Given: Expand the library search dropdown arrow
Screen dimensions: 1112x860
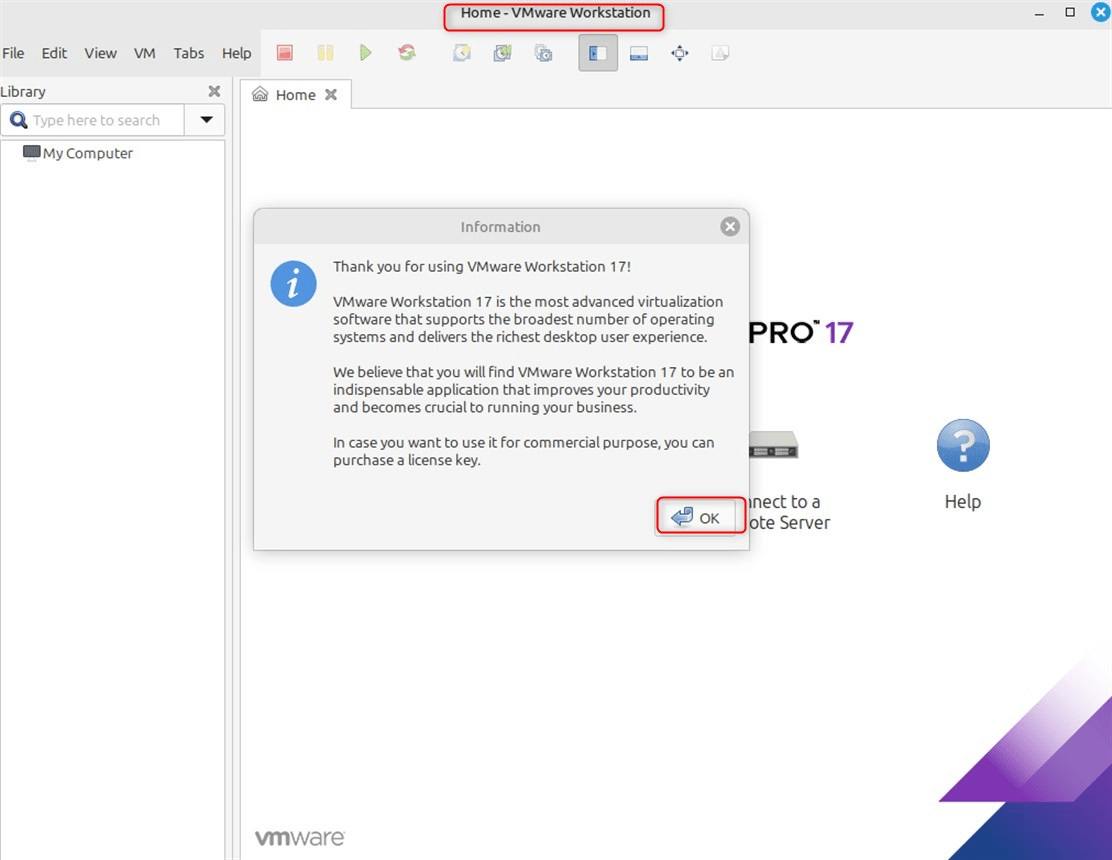Looking at the screenshot, I should coord(206,120).
